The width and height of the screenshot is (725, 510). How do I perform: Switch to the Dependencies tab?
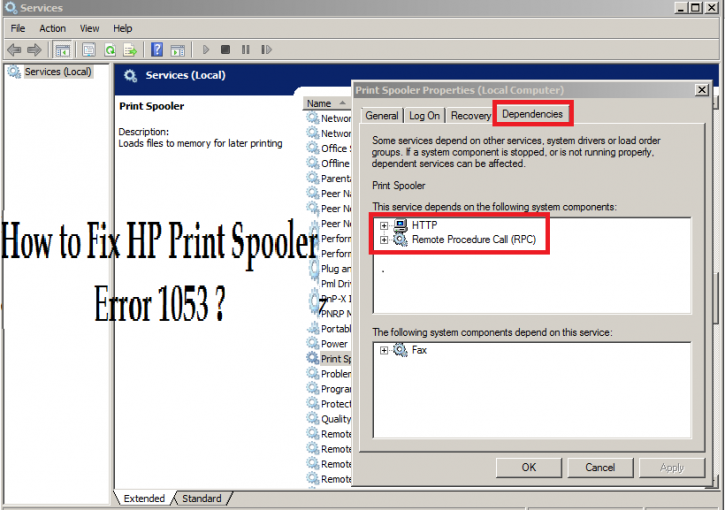click(532, 114)
